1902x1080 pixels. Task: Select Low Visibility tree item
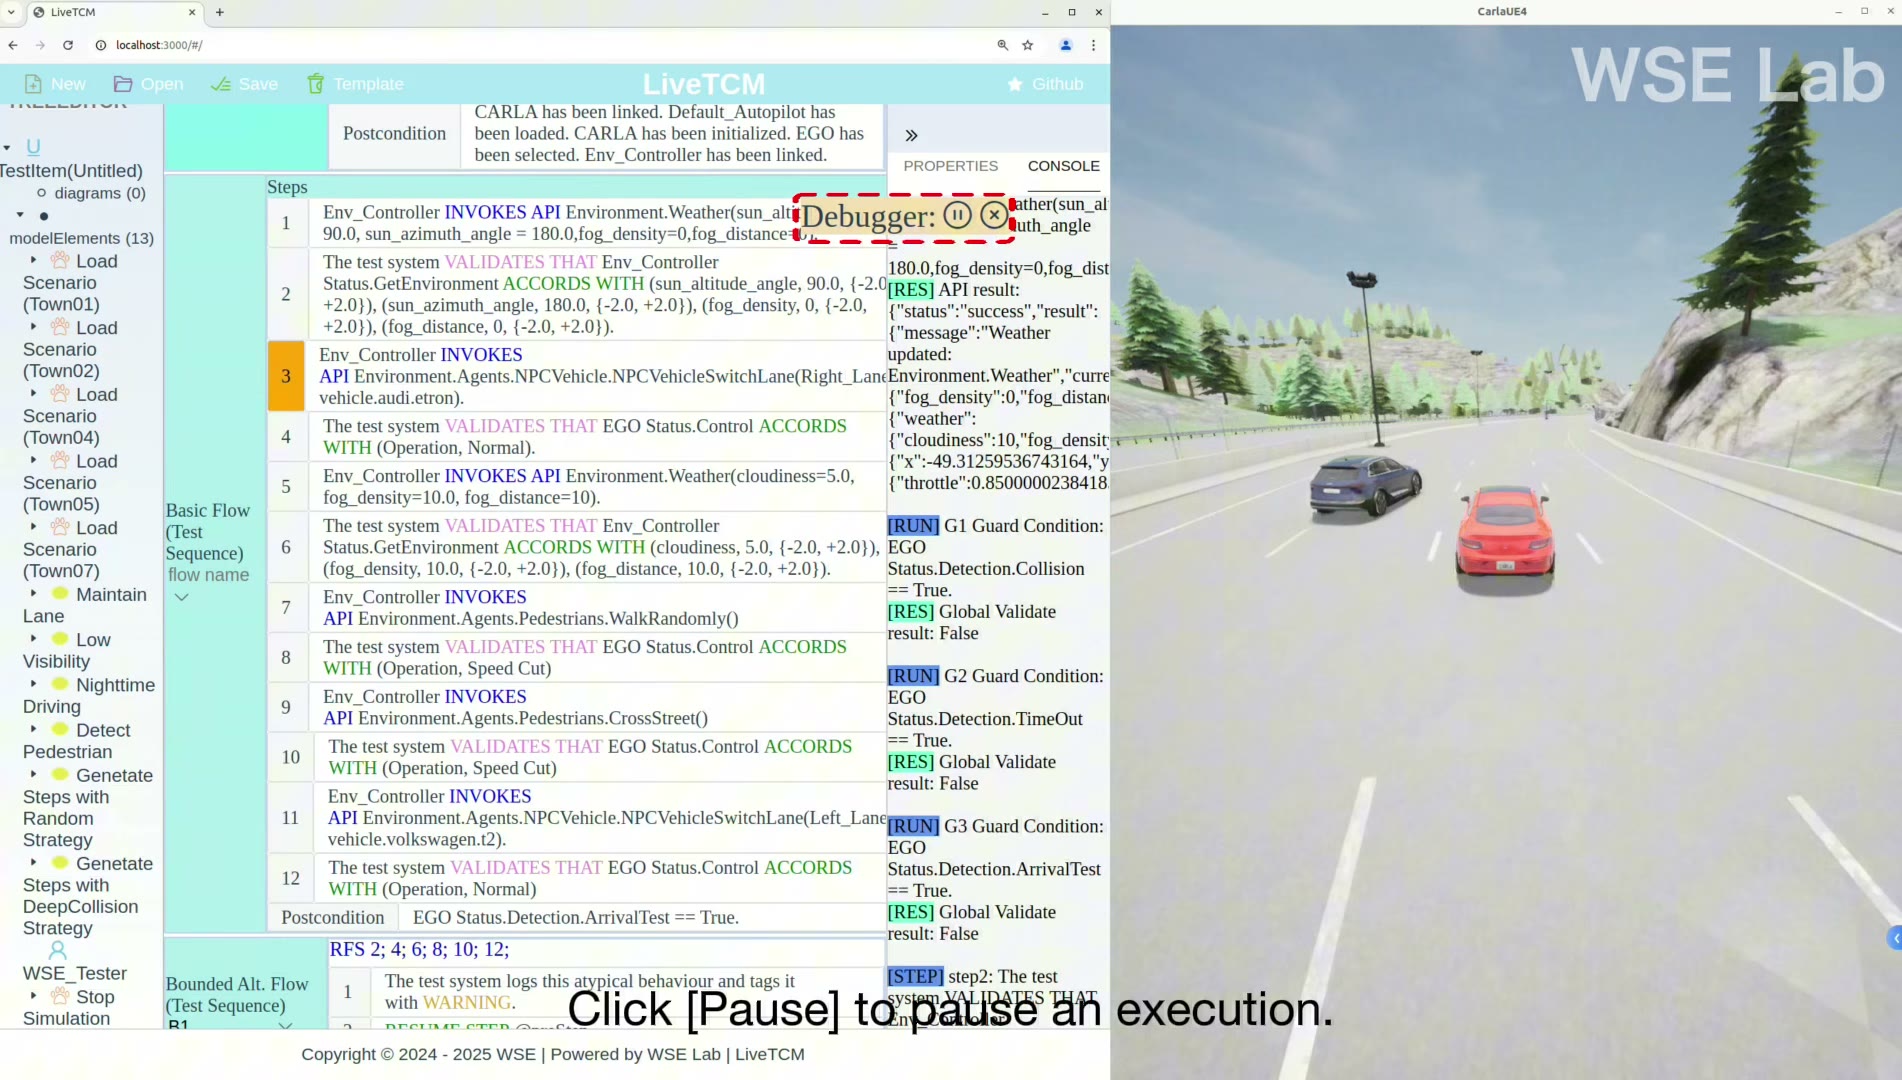(67, 650)
